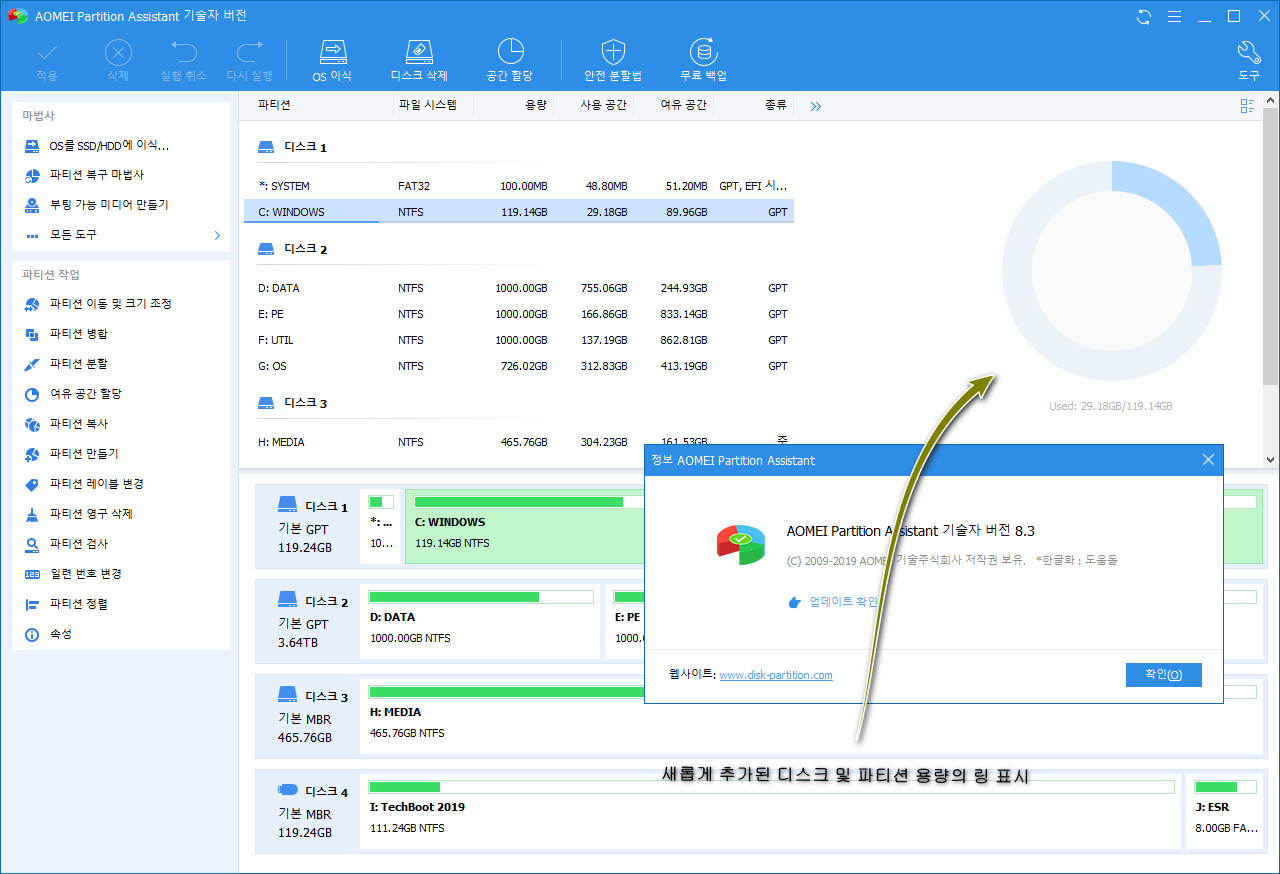Select the G: OS partition row
The image size is (1280, 874).
[x=519, y=366]
